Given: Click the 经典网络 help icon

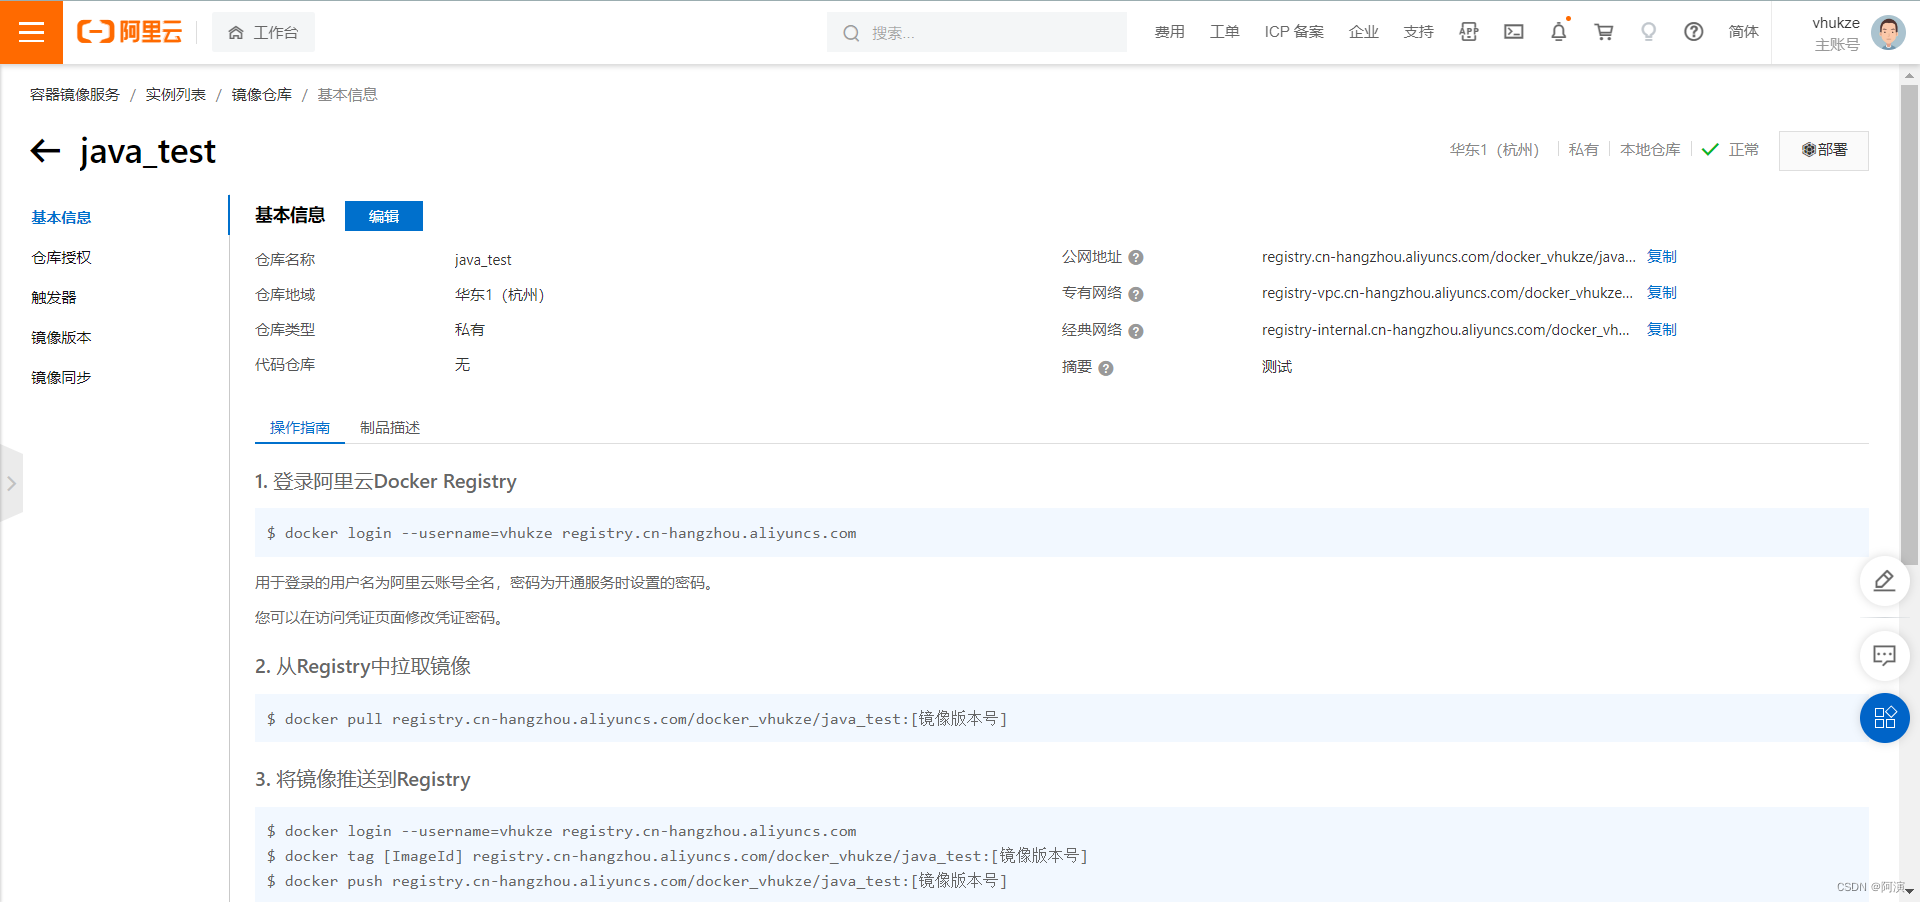Looking at the screenshot, I should pyautogui.click(x=1136, y=331).
